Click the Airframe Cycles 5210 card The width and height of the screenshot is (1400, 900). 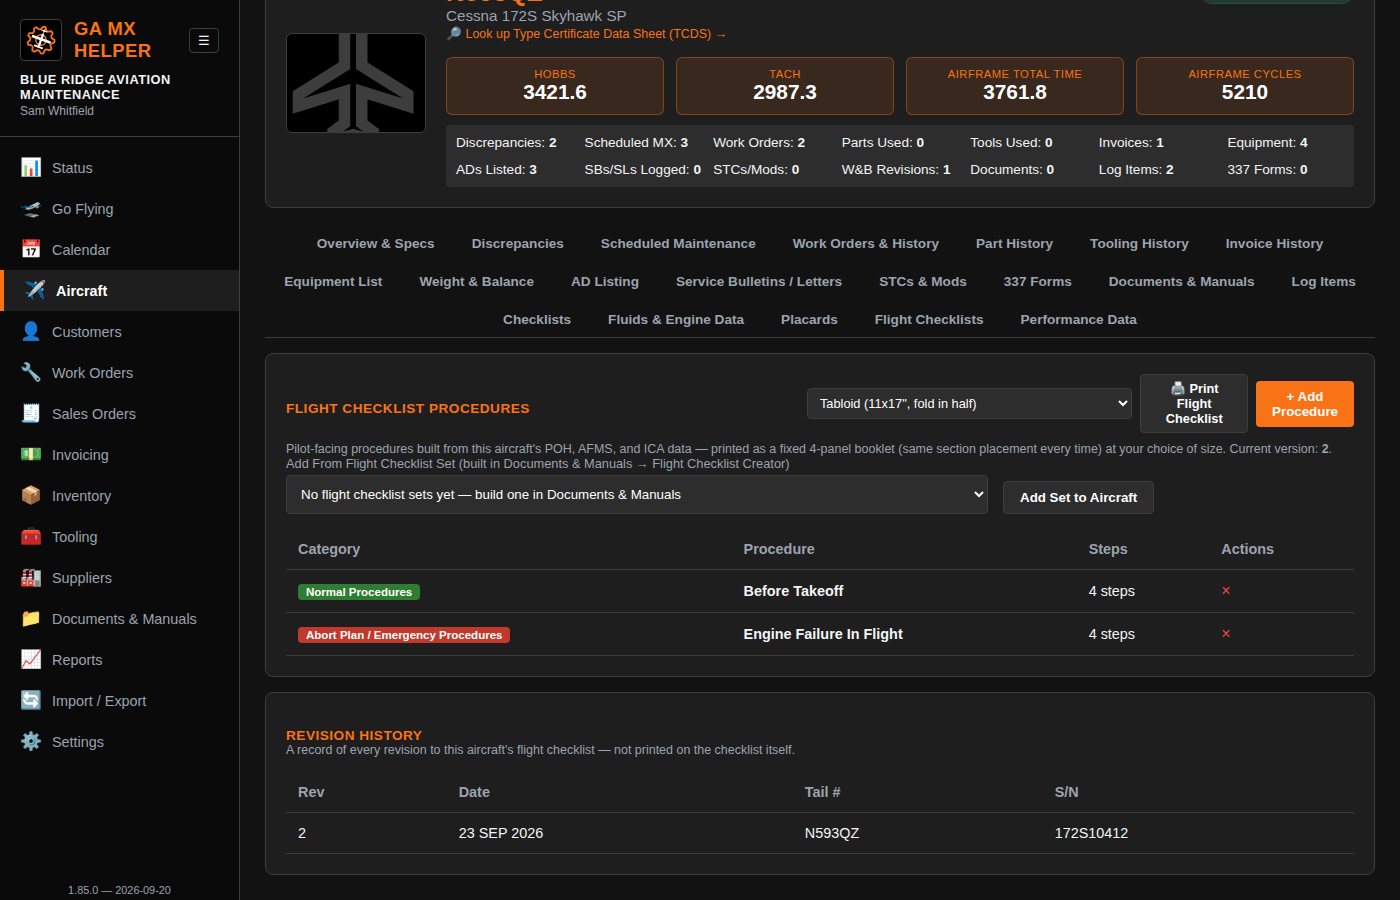tap(1245, 86)
